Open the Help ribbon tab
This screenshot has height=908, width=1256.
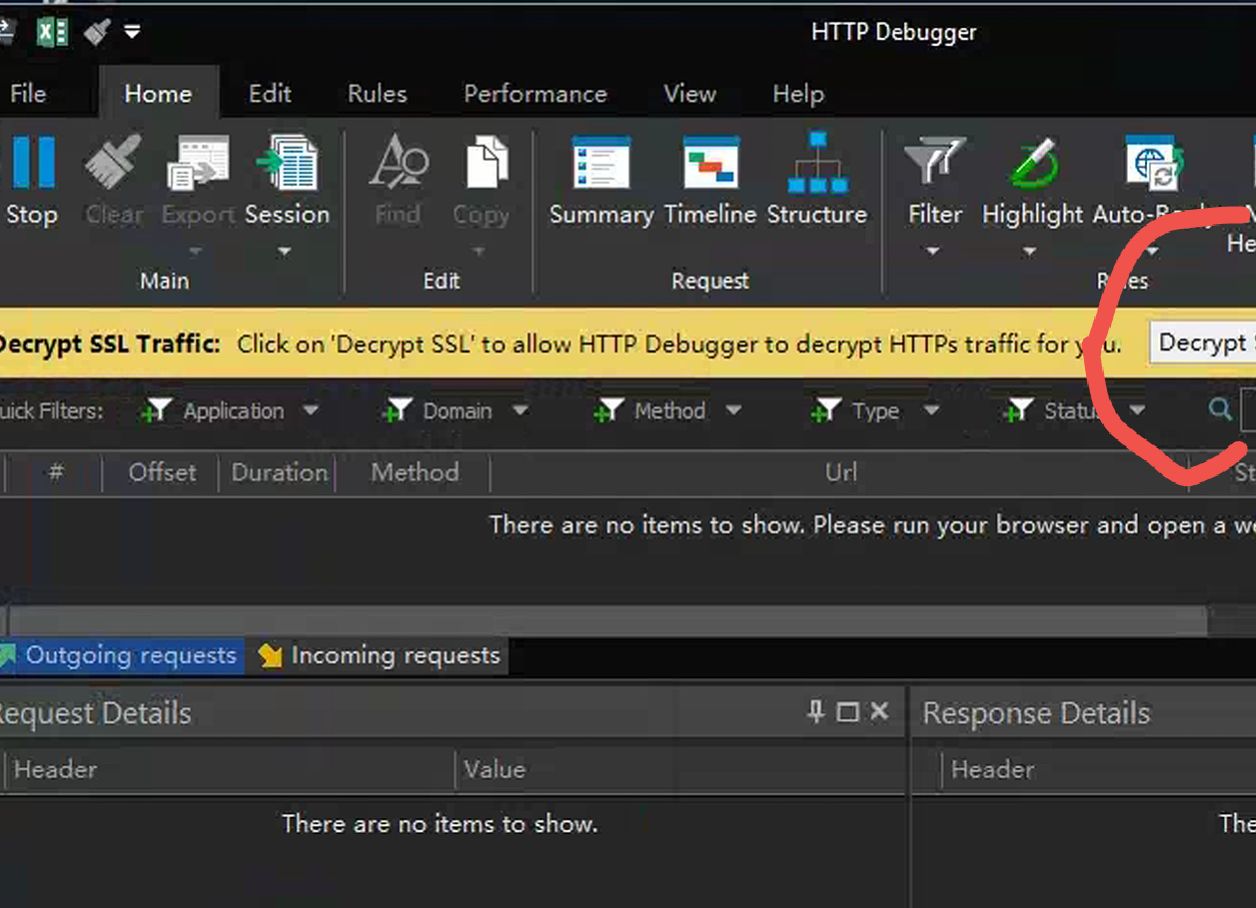click(798, 94)
